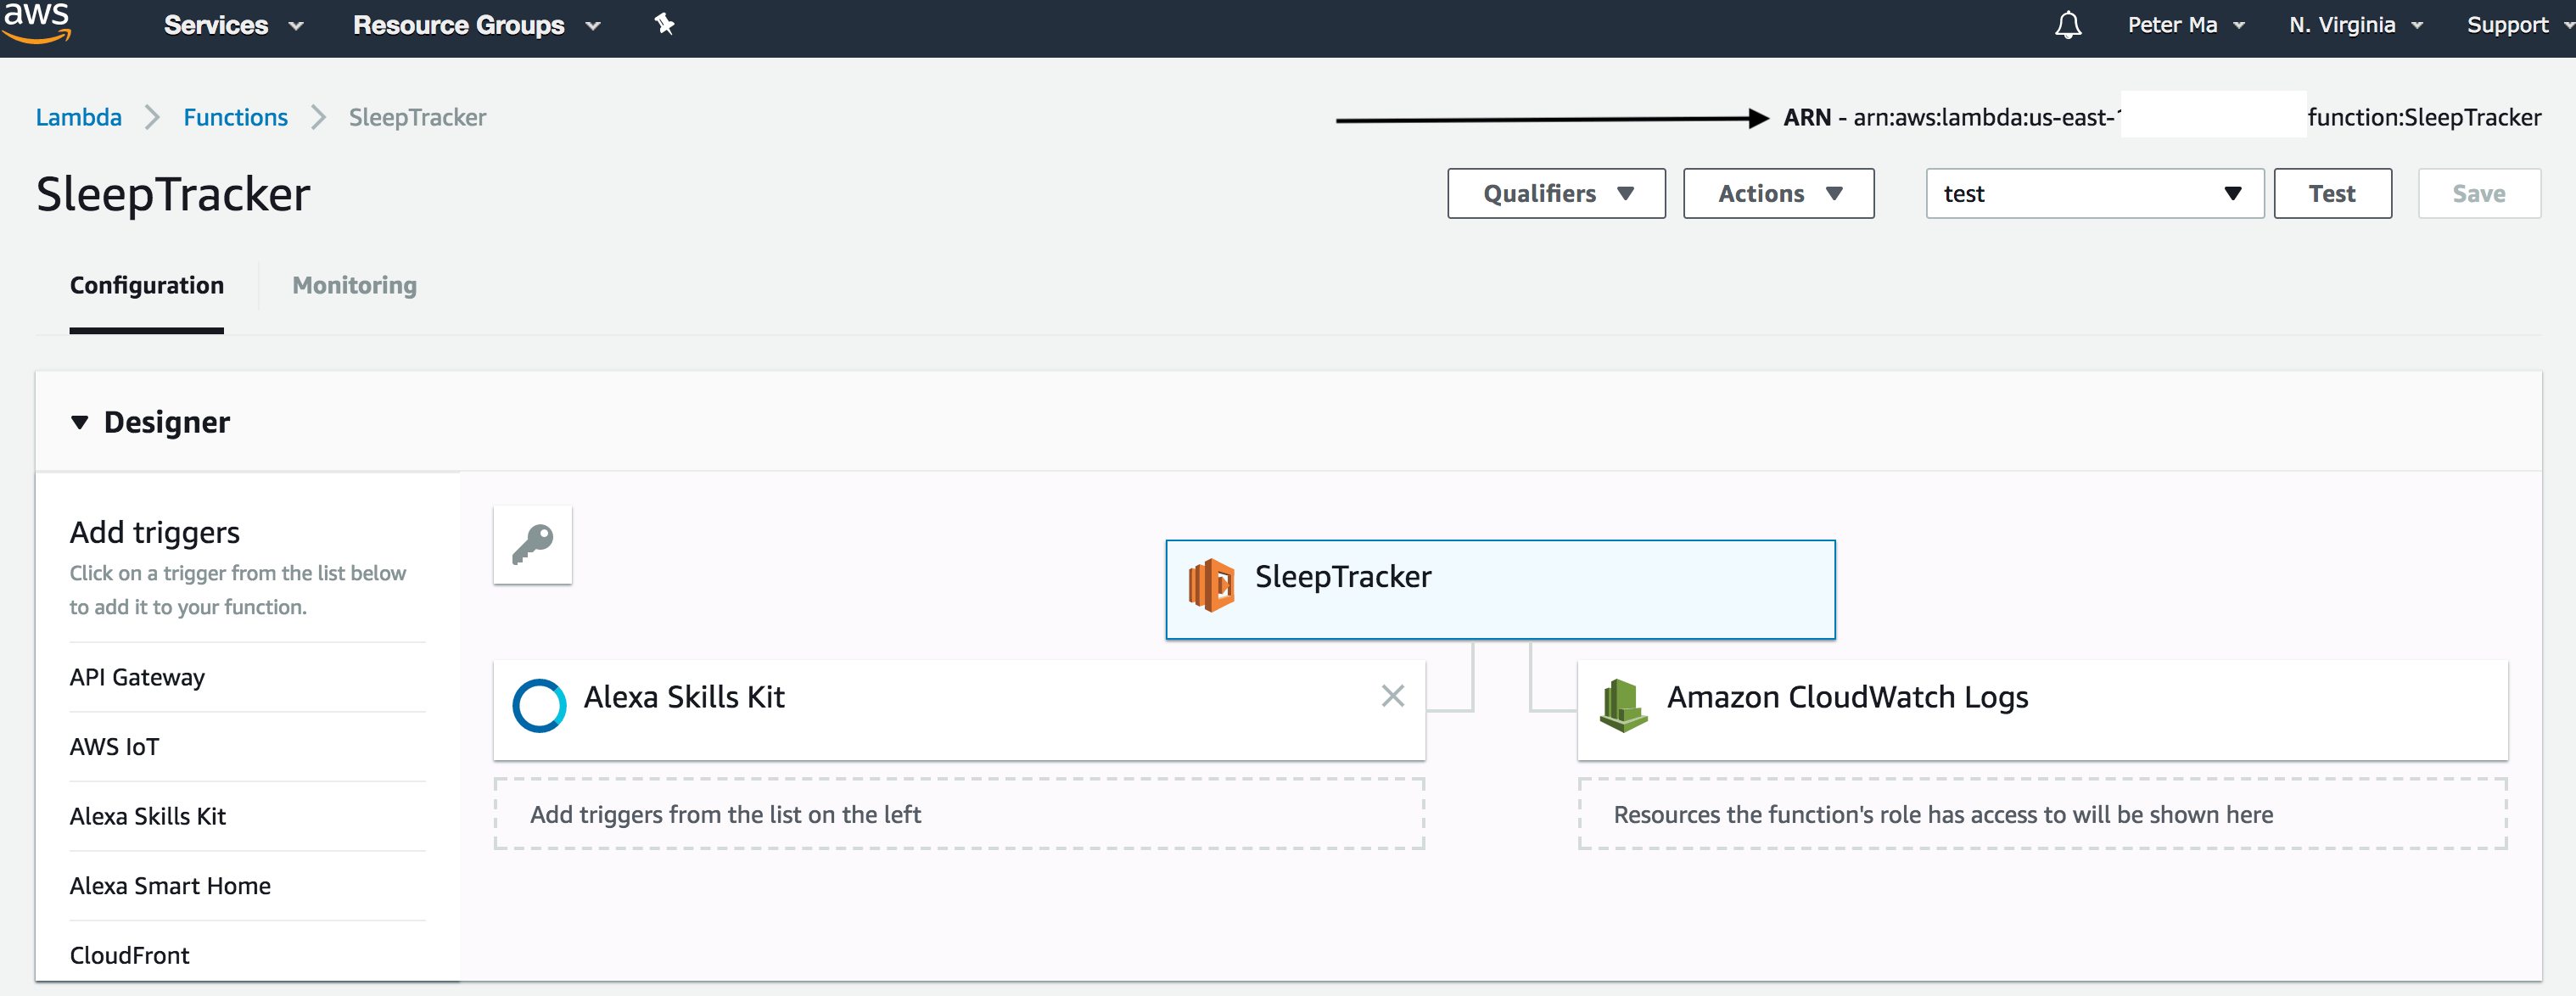Open the Support menu
The width and height of the screenshot is (2576, 996).
point(2518,25)
